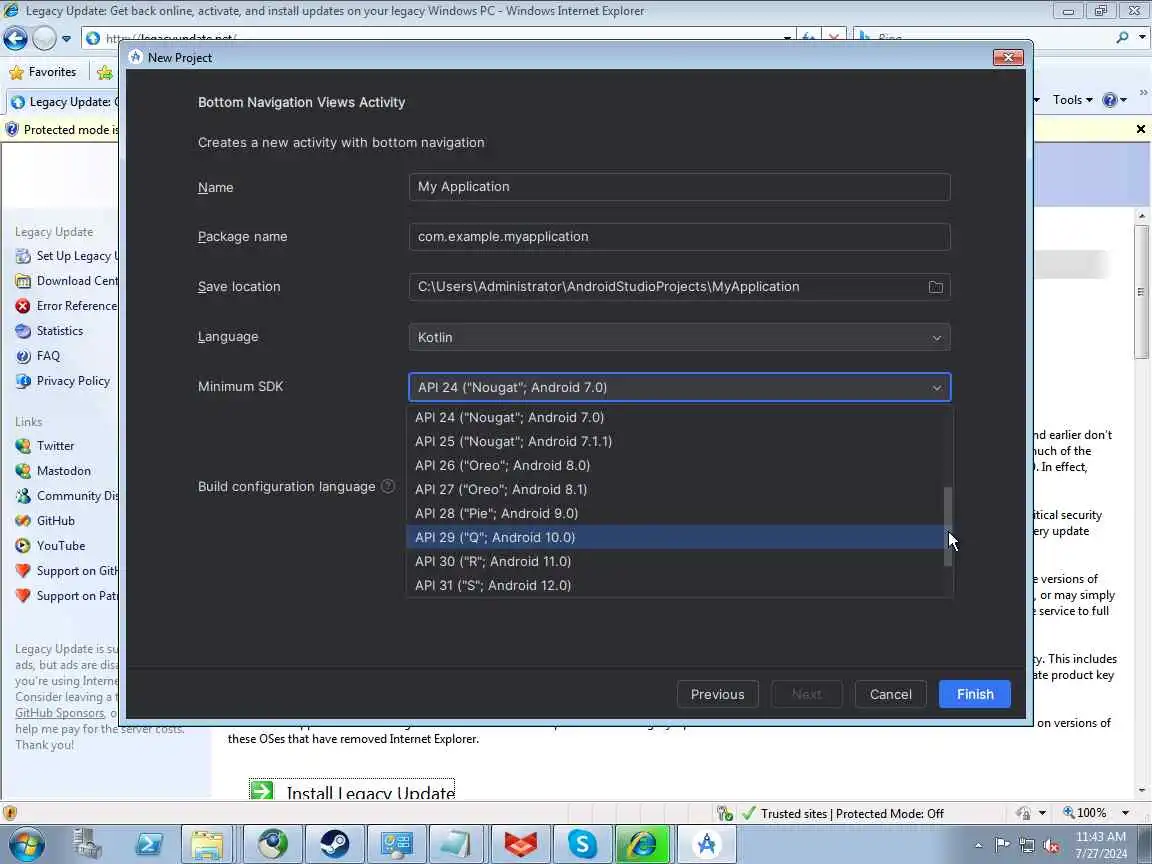This screenshot has width=1152, height=864.
Task: Click Internet Explorer Back button
Action: pyautogui.click(x=15, y=38)
